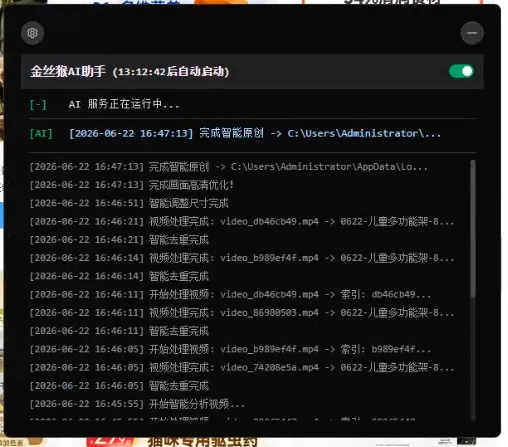Click the [AI] latest status line 完成智能原创
The height and width of the screenshot is (447, 508).
[235, 134]
